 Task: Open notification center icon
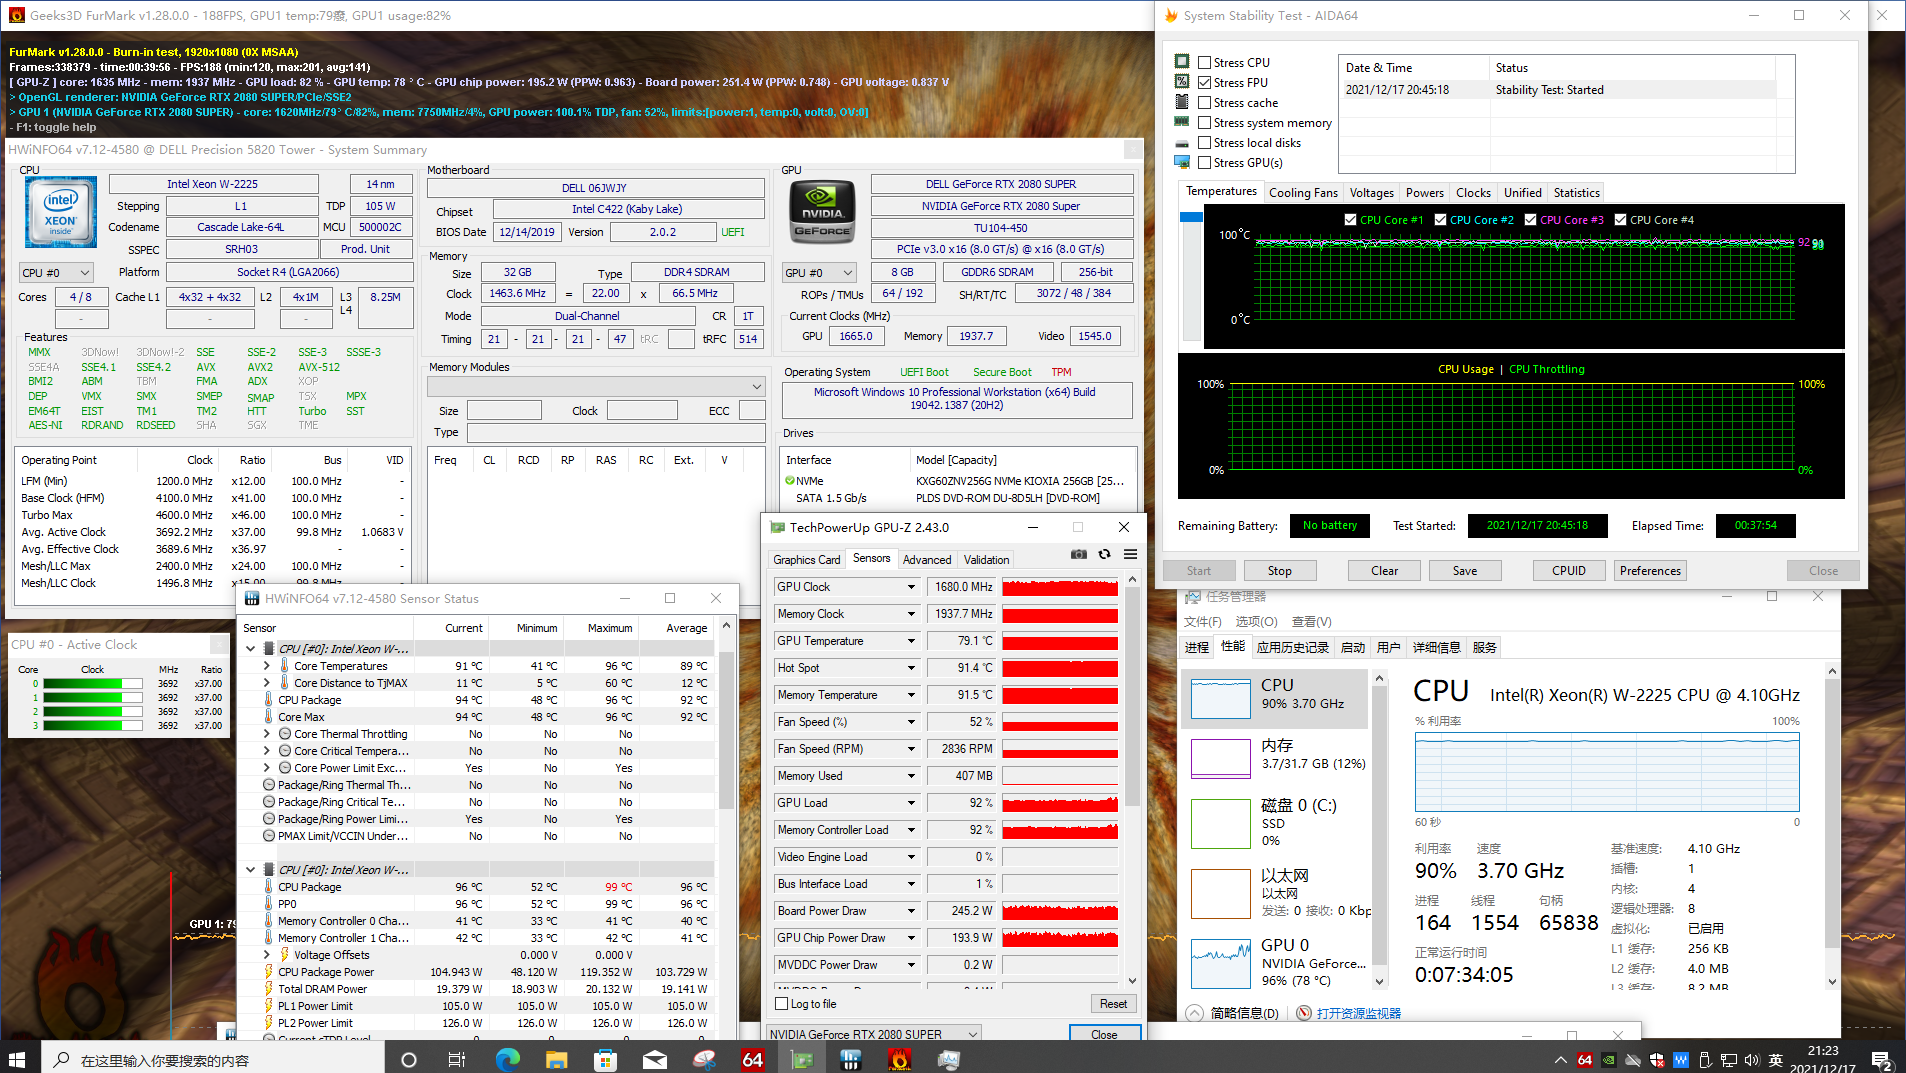tap(1881, 1060)
